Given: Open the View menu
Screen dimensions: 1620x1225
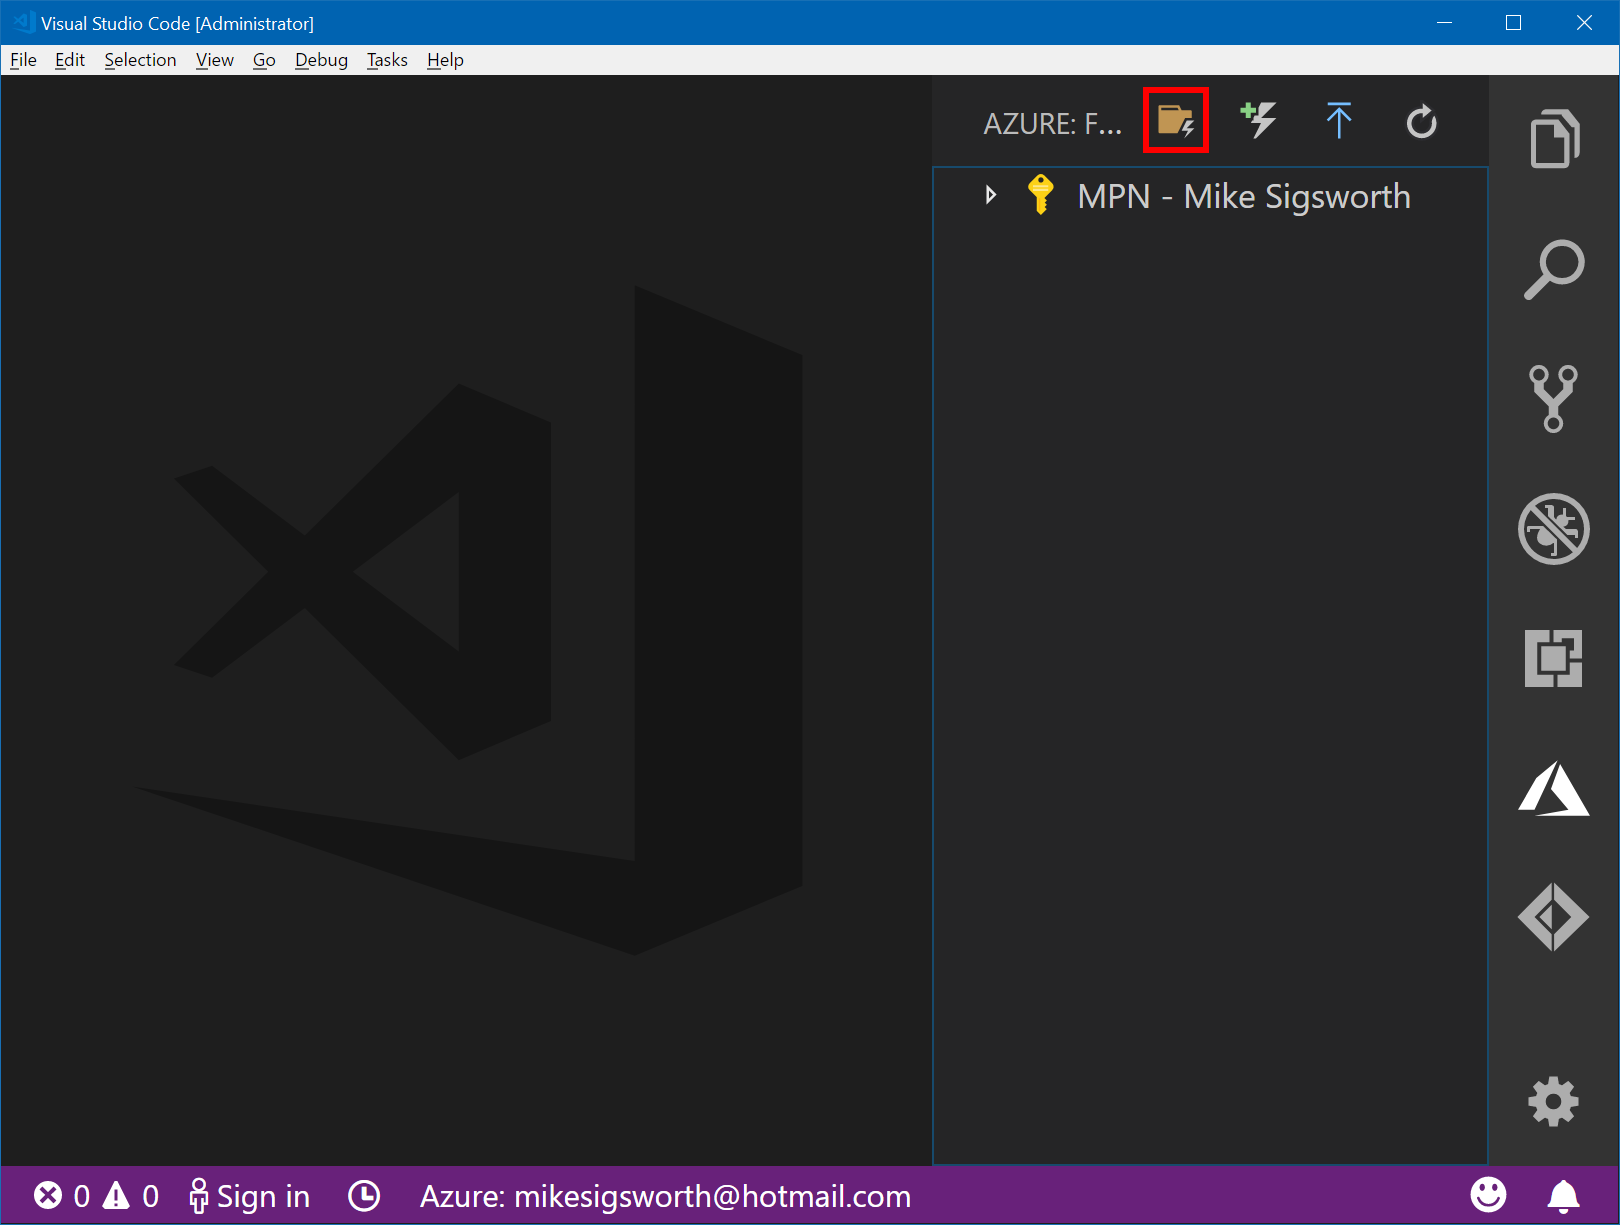Looking at the screenshot, I should [x=215, y=60].
